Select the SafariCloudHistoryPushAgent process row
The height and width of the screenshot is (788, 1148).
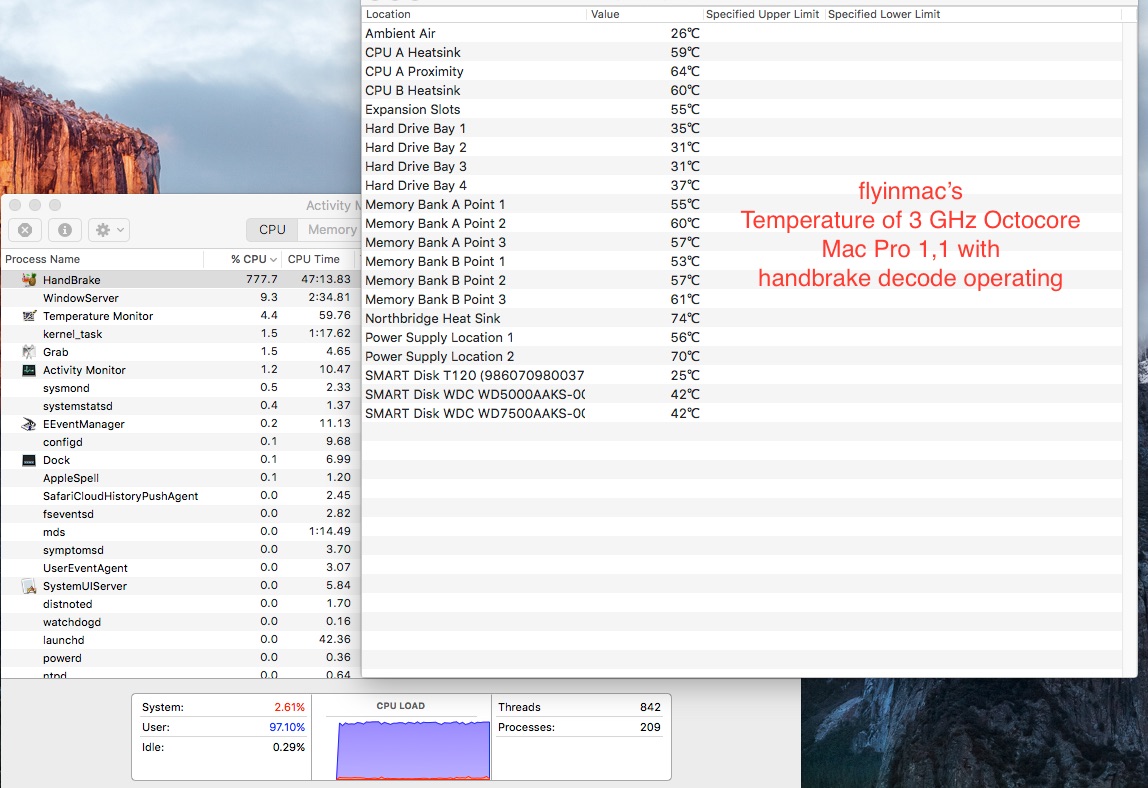pos(179,496)
